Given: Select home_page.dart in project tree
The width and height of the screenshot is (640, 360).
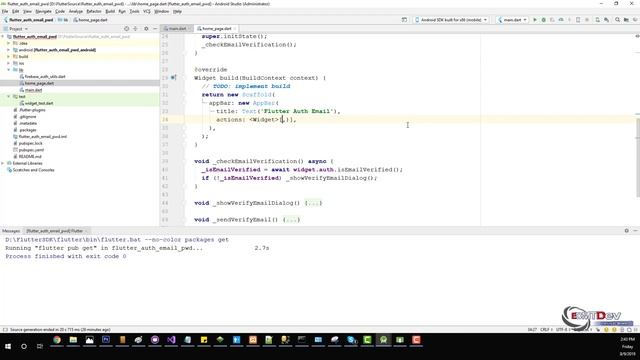Looking at the screenshot, I should click(x=39, y=83).
